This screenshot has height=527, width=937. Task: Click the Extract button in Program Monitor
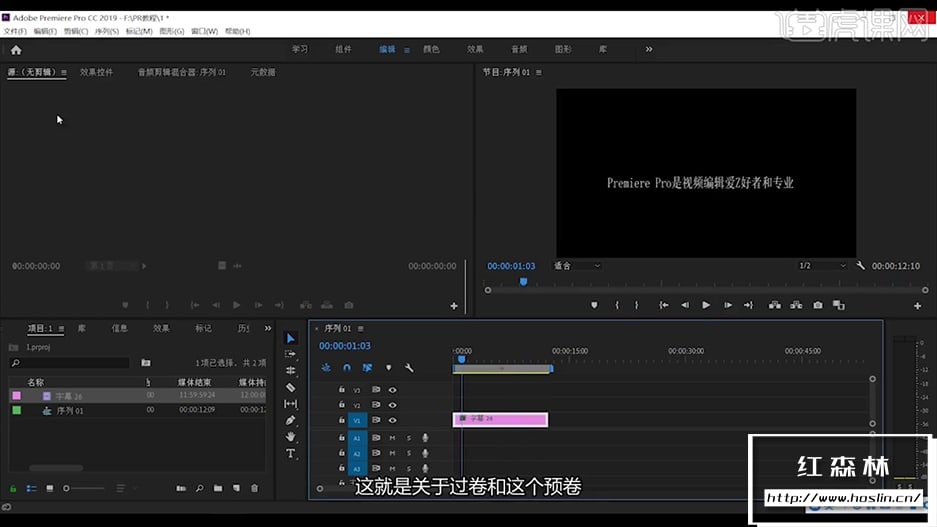click(x=796, y=305)
